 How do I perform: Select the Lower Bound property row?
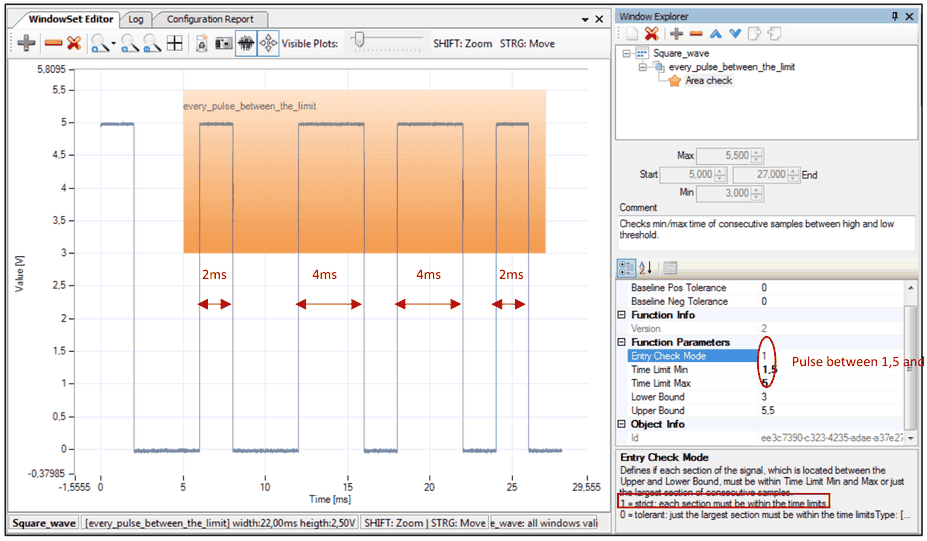click(766, 397)
